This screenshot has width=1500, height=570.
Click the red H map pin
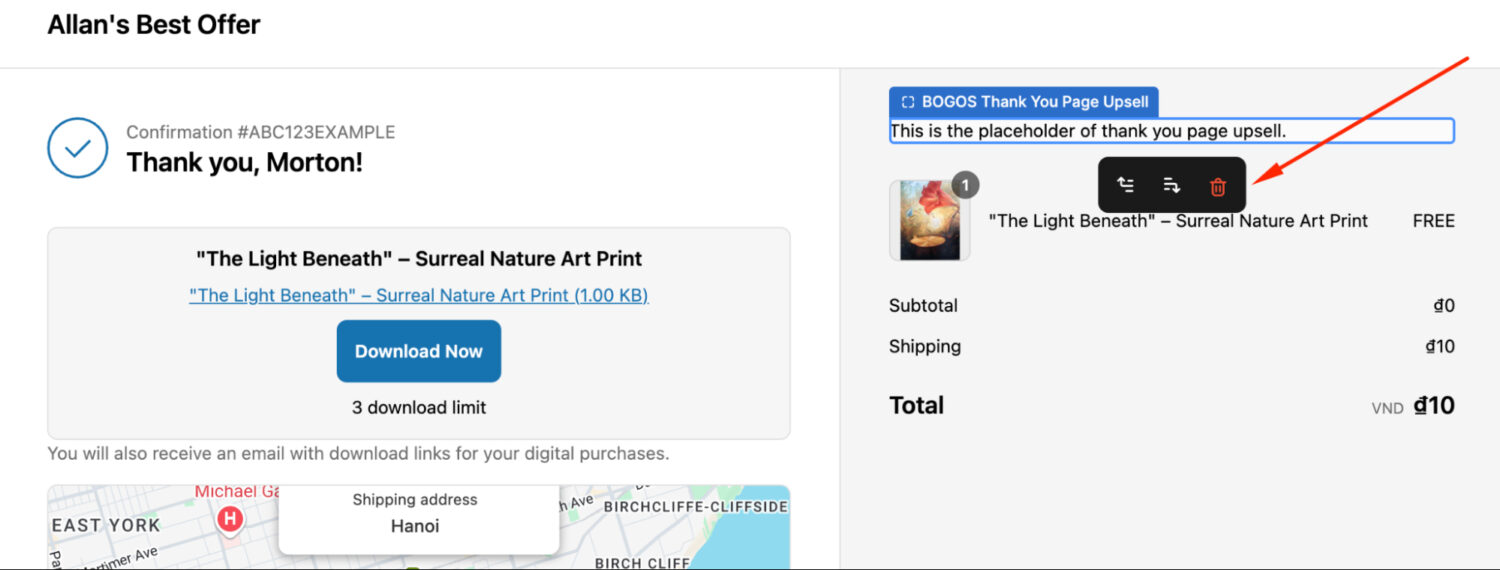(x=230, y=518)
